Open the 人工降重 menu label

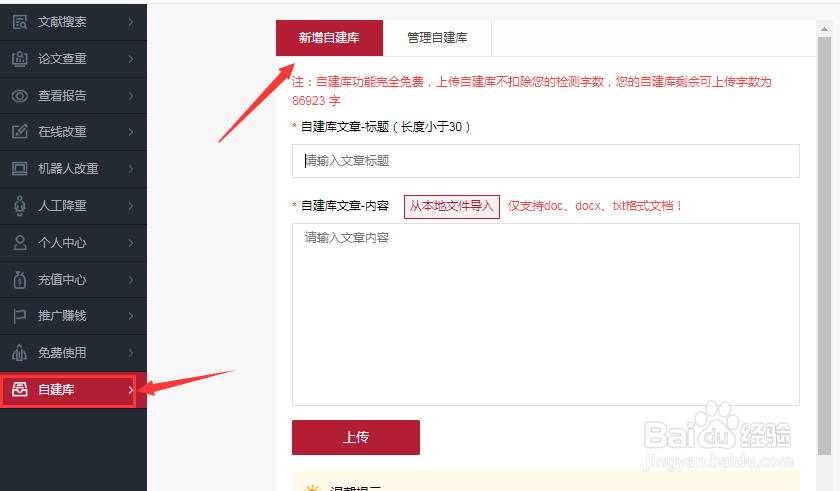(x=62, y=206)
